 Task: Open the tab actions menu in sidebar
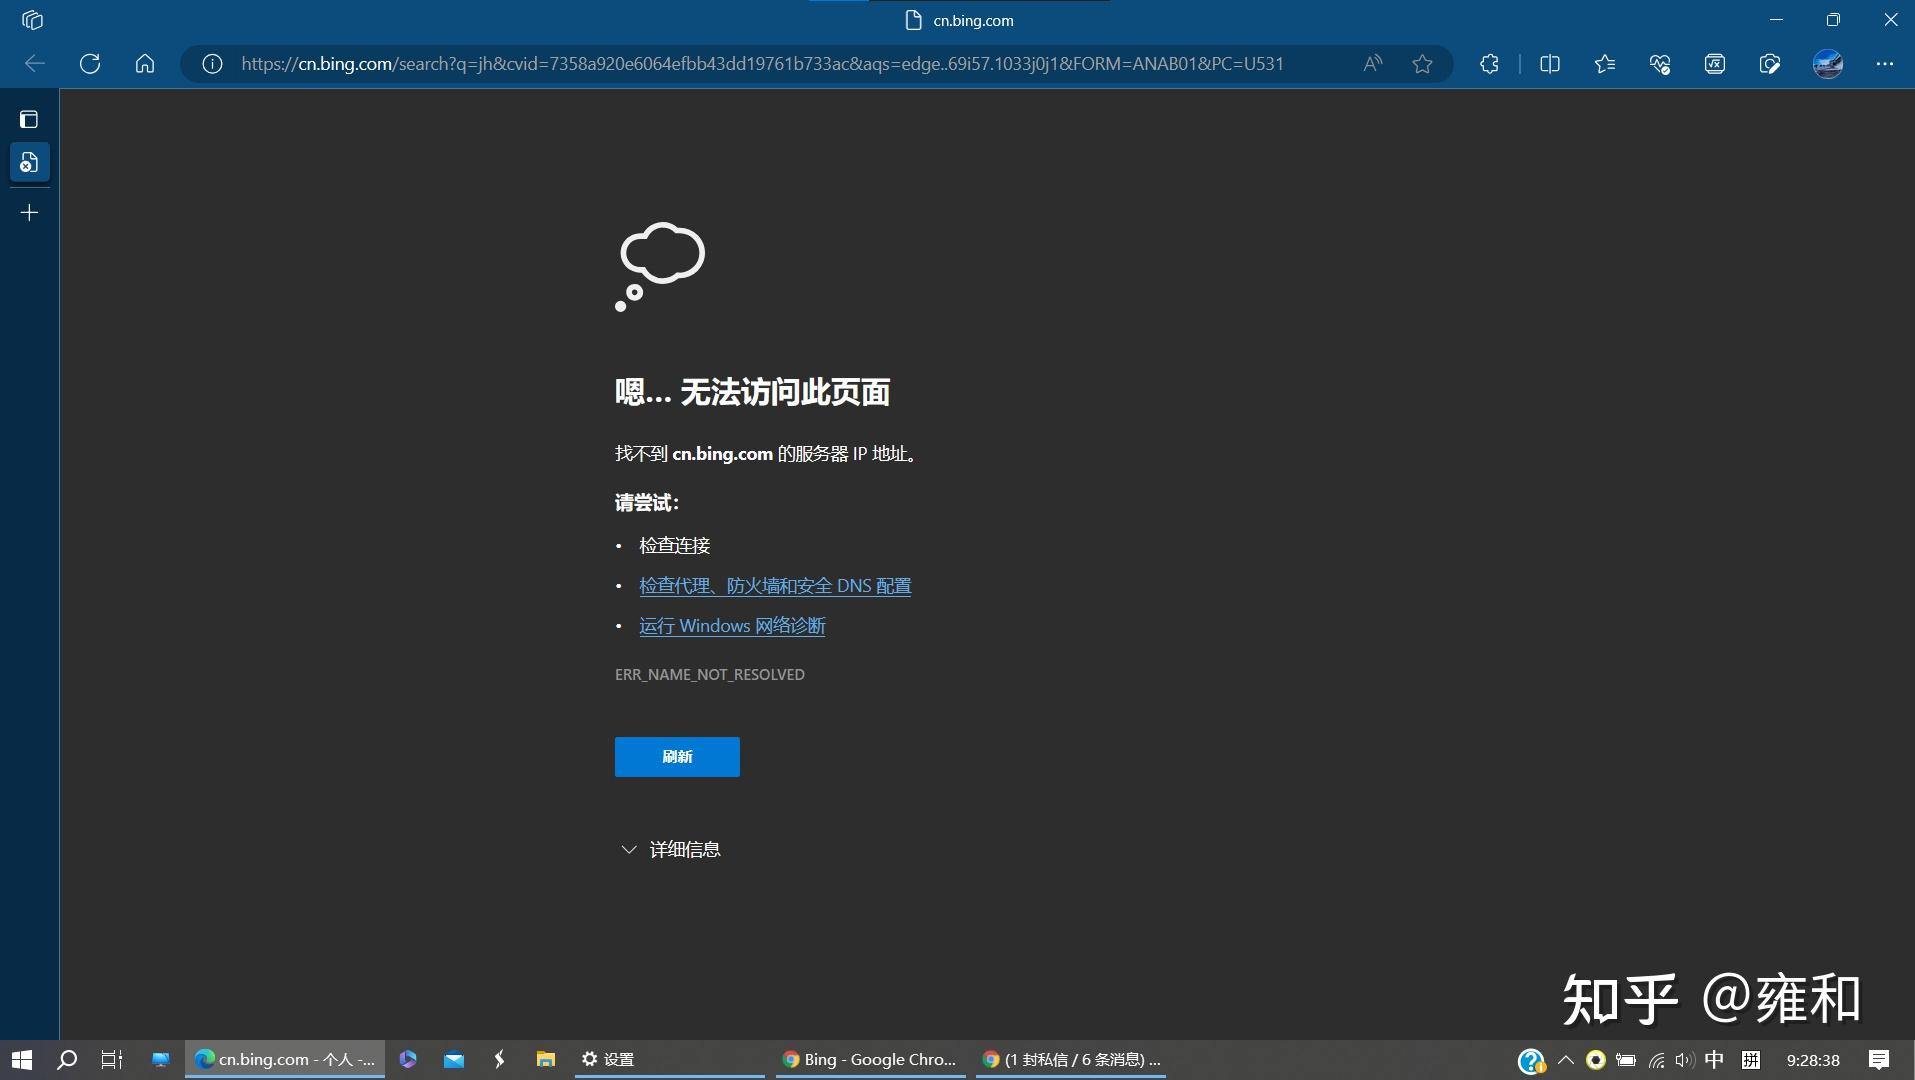point(29,120)
